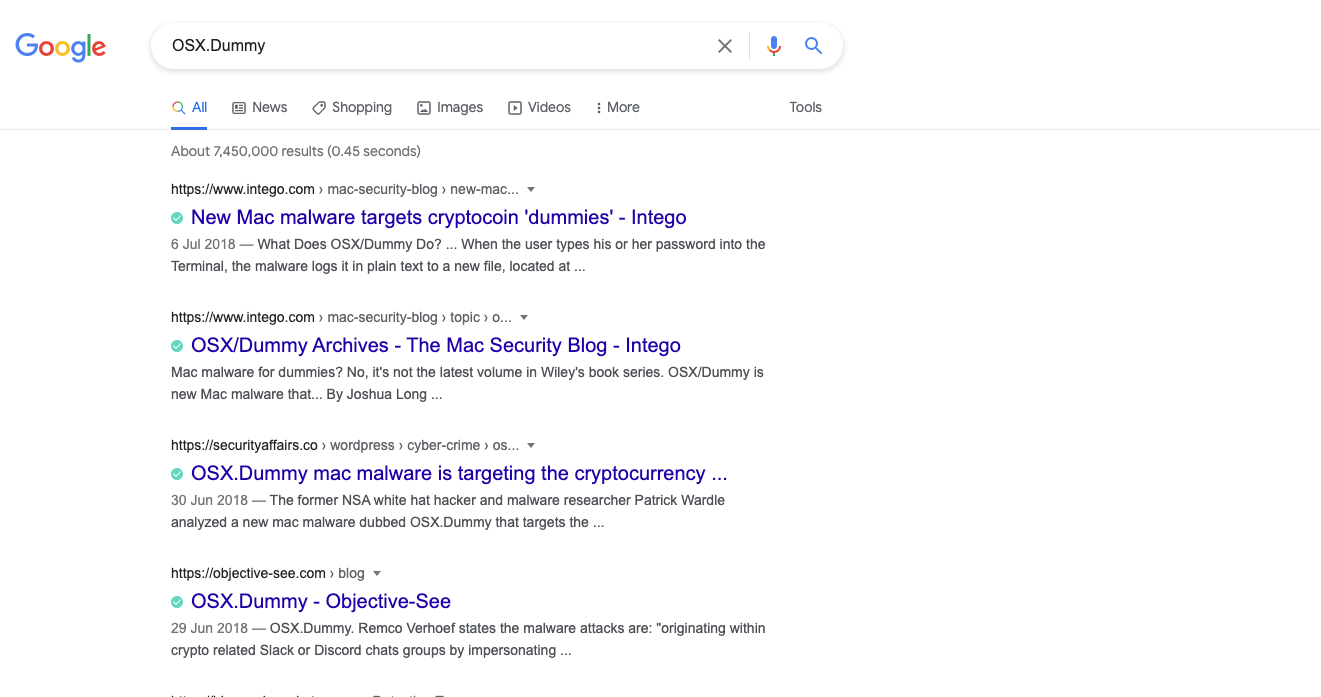Image resolution: width=1321 pixels, height=697 pixels.
Task: Click the green checkmark beside 'OSX/Dummy Archives'
Action: click(177, 346)
